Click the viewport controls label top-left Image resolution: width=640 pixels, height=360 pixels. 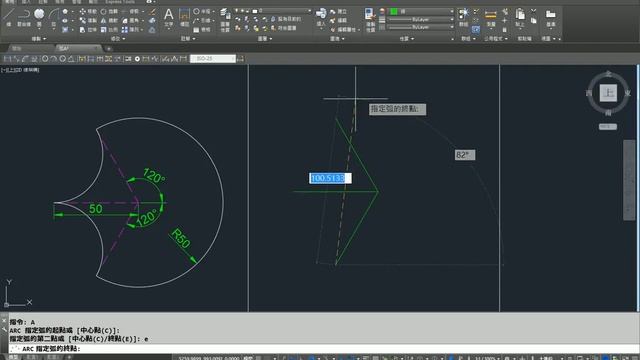(x=20, y=70)
